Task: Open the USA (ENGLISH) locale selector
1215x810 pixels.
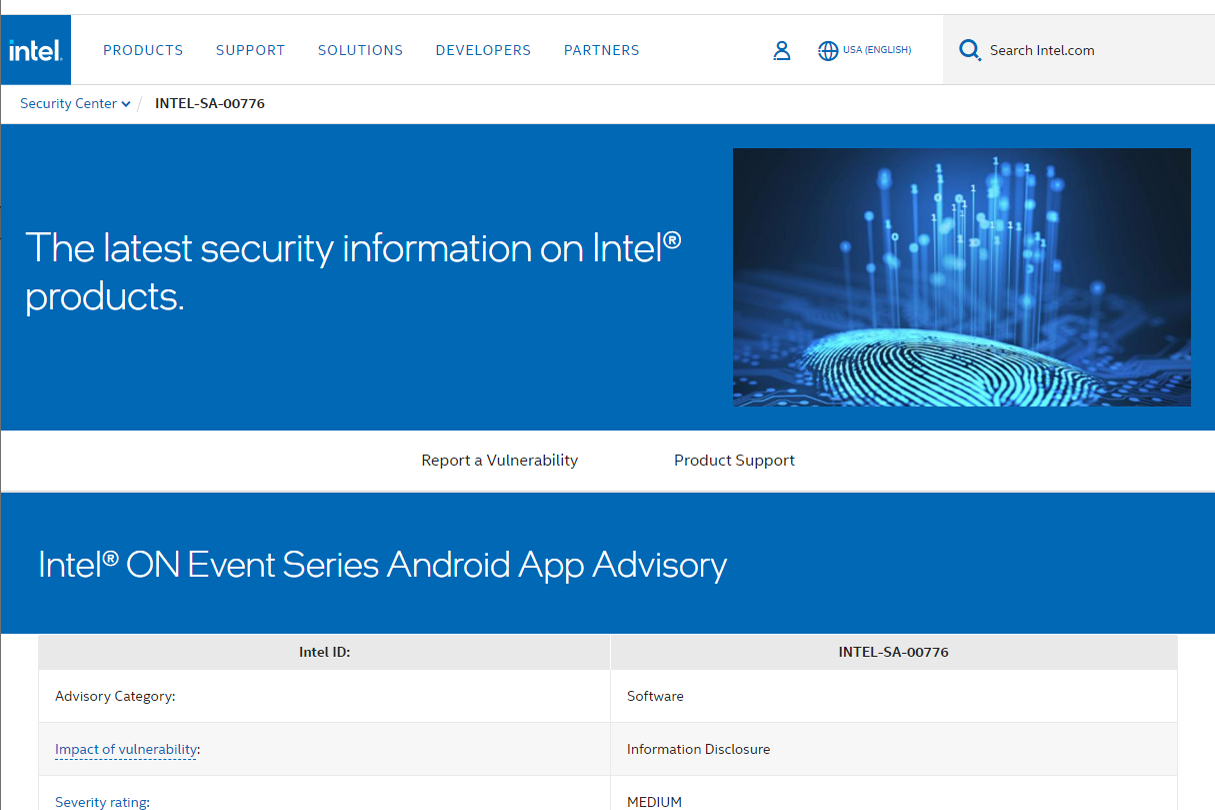Action: click(876, 50)
